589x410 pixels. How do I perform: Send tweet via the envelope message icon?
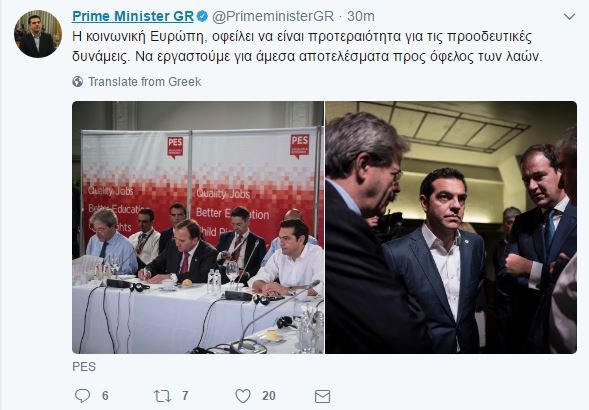coord(322,396)
